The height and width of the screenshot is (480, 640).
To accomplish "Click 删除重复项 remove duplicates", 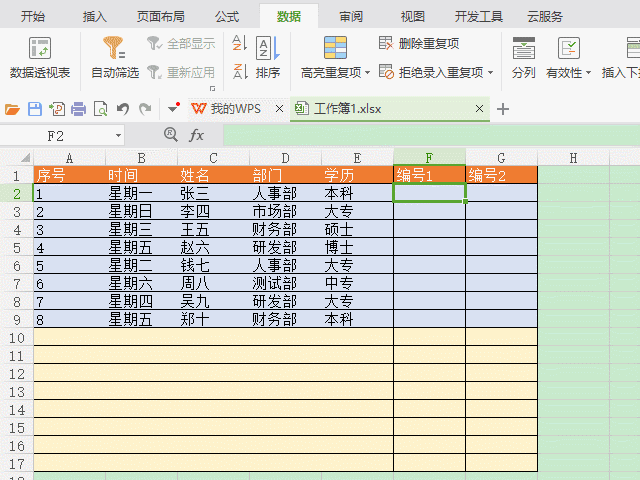I will [x=419, y=43].
